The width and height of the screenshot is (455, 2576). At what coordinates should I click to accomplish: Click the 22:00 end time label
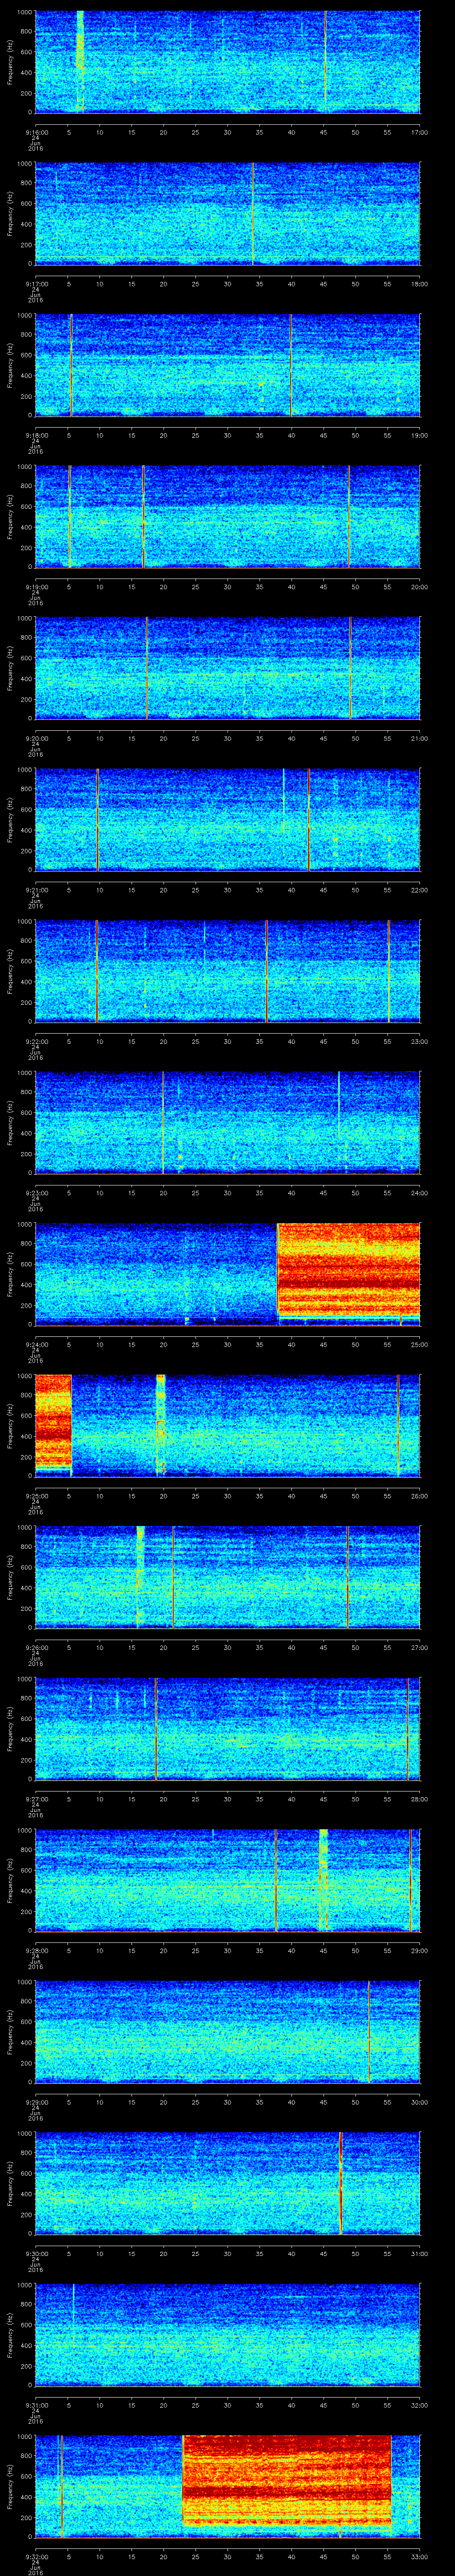click(x=419, y=890)
